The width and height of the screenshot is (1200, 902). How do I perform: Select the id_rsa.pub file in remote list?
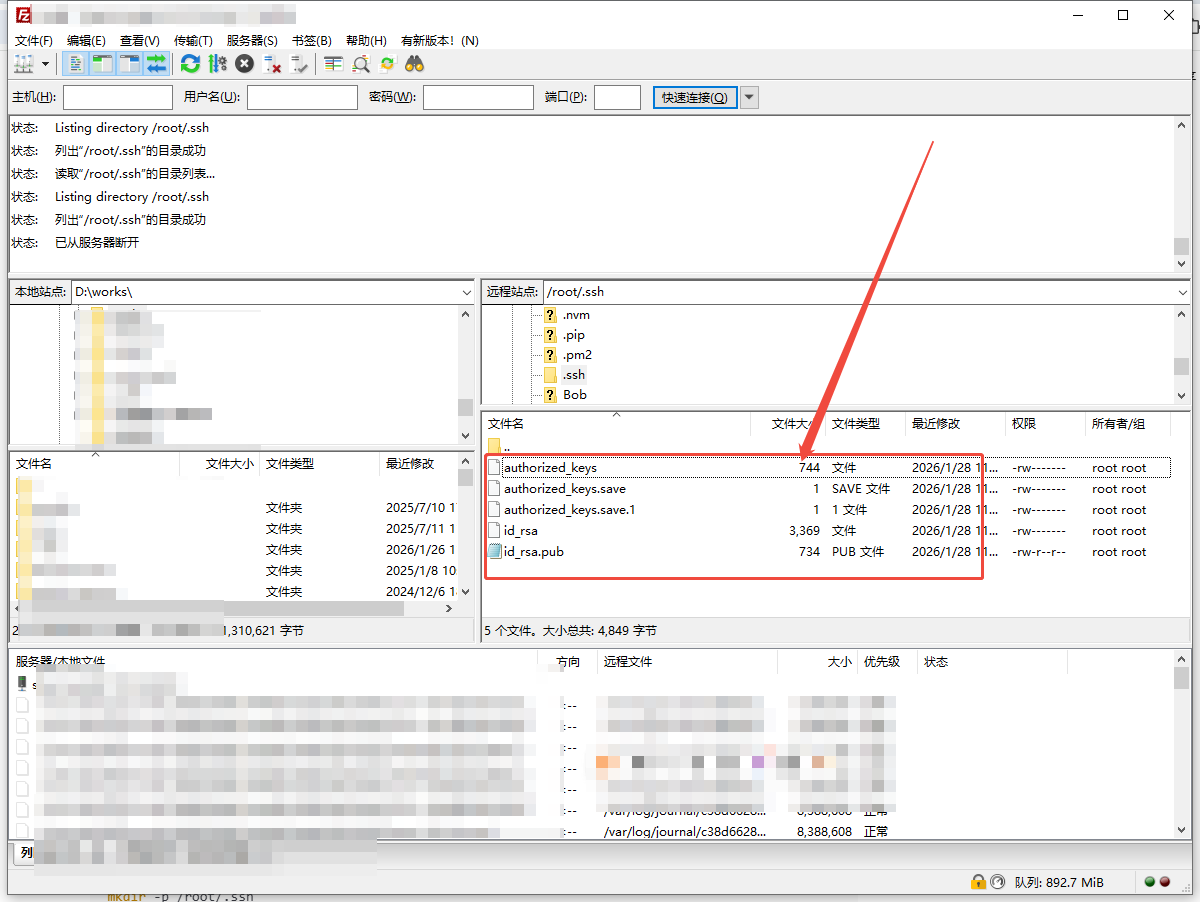[533, 552]
